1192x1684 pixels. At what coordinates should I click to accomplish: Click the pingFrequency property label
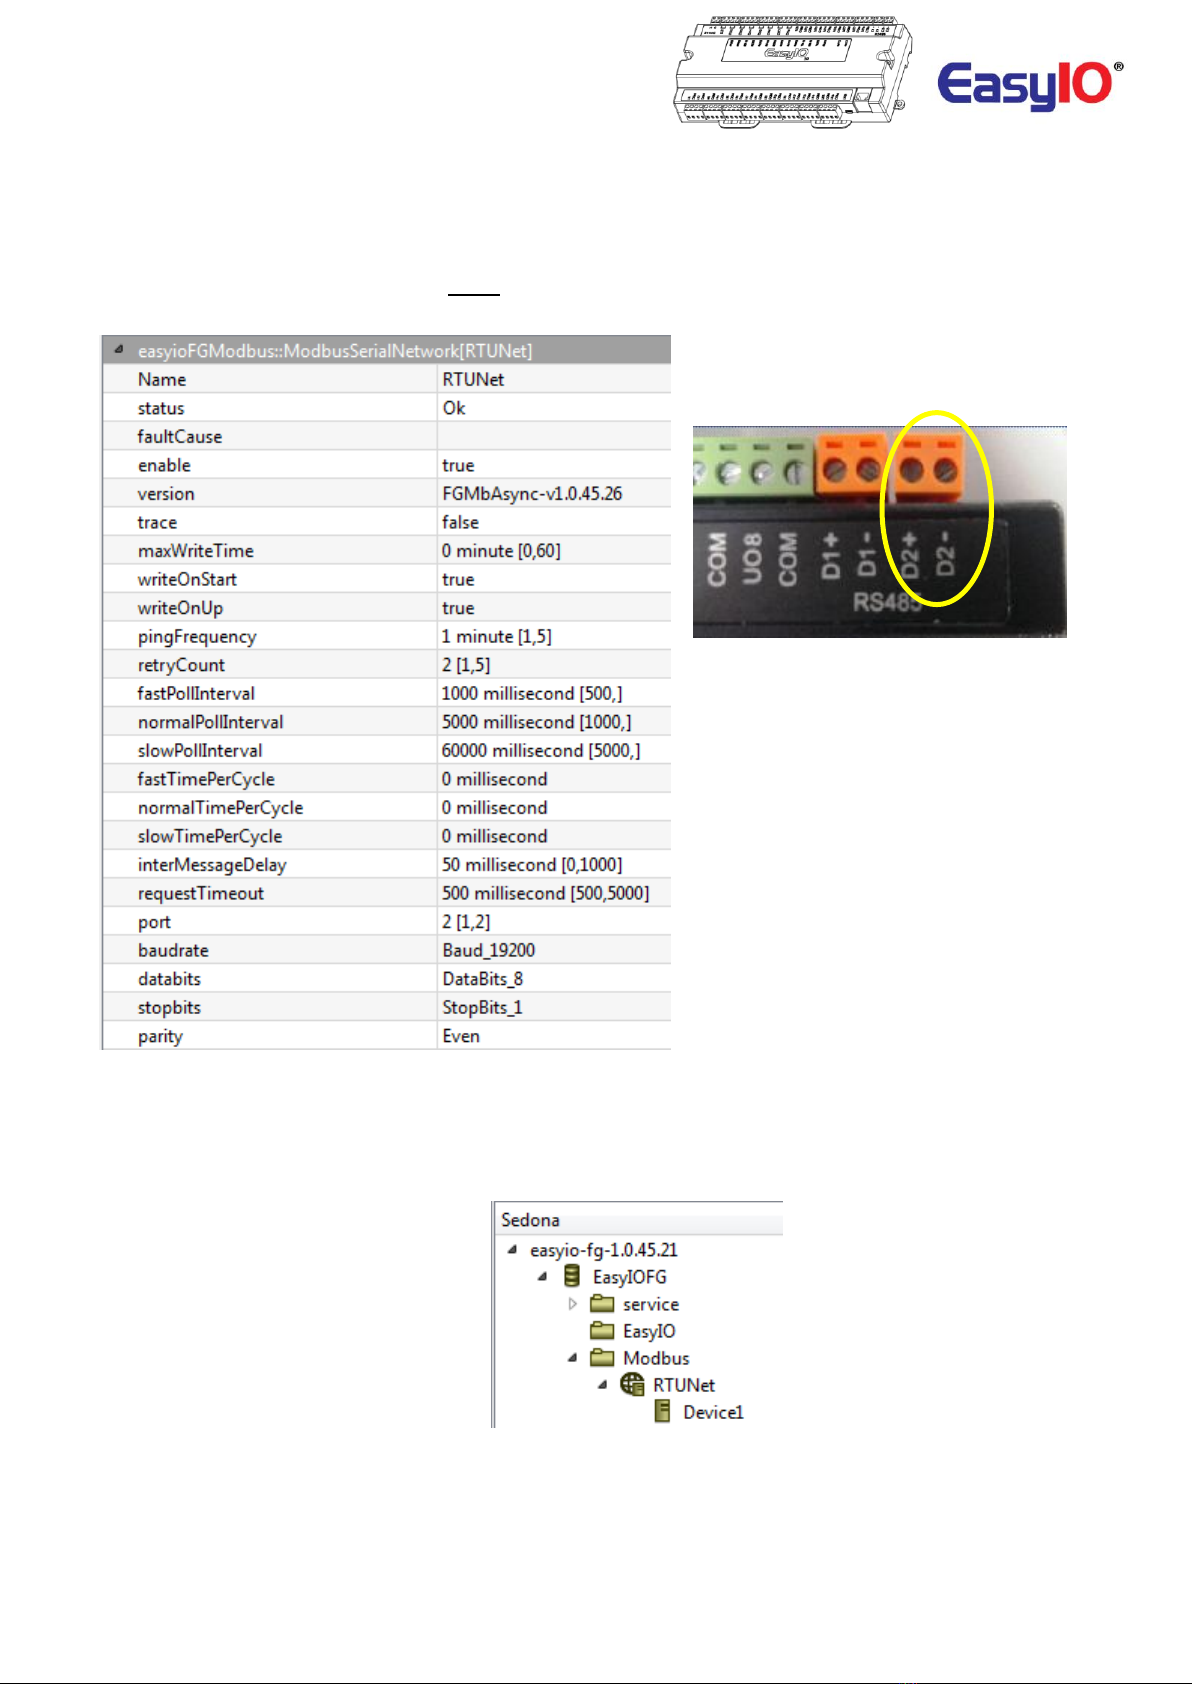coord(197,637)
